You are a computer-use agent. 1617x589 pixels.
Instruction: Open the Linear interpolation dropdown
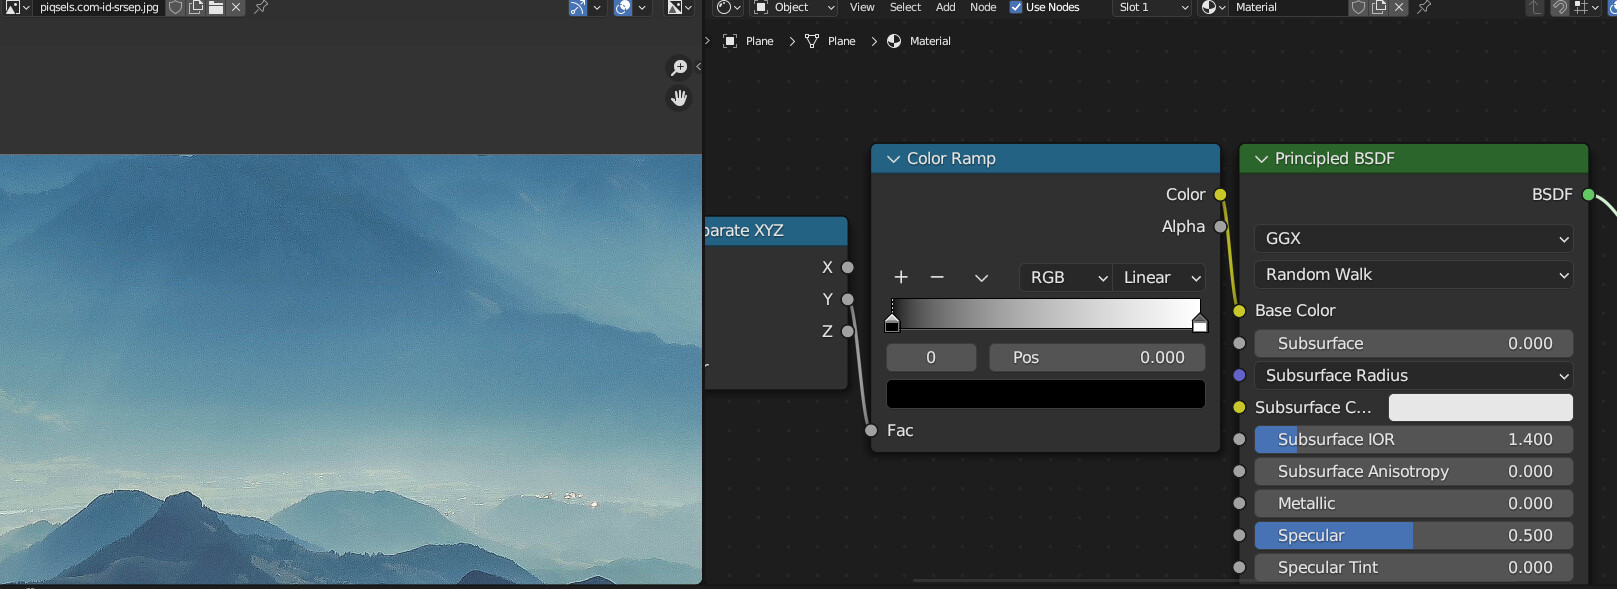1159,277
